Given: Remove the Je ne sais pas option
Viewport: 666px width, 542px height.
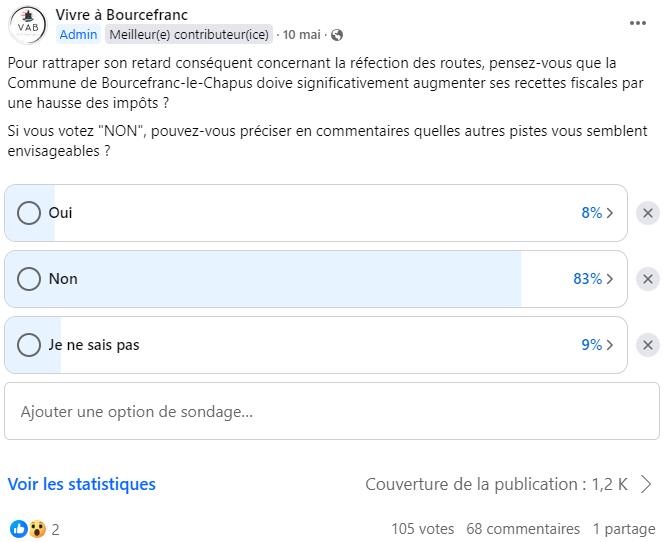Looking at the screenshot, I should click(x=648, y=345).
